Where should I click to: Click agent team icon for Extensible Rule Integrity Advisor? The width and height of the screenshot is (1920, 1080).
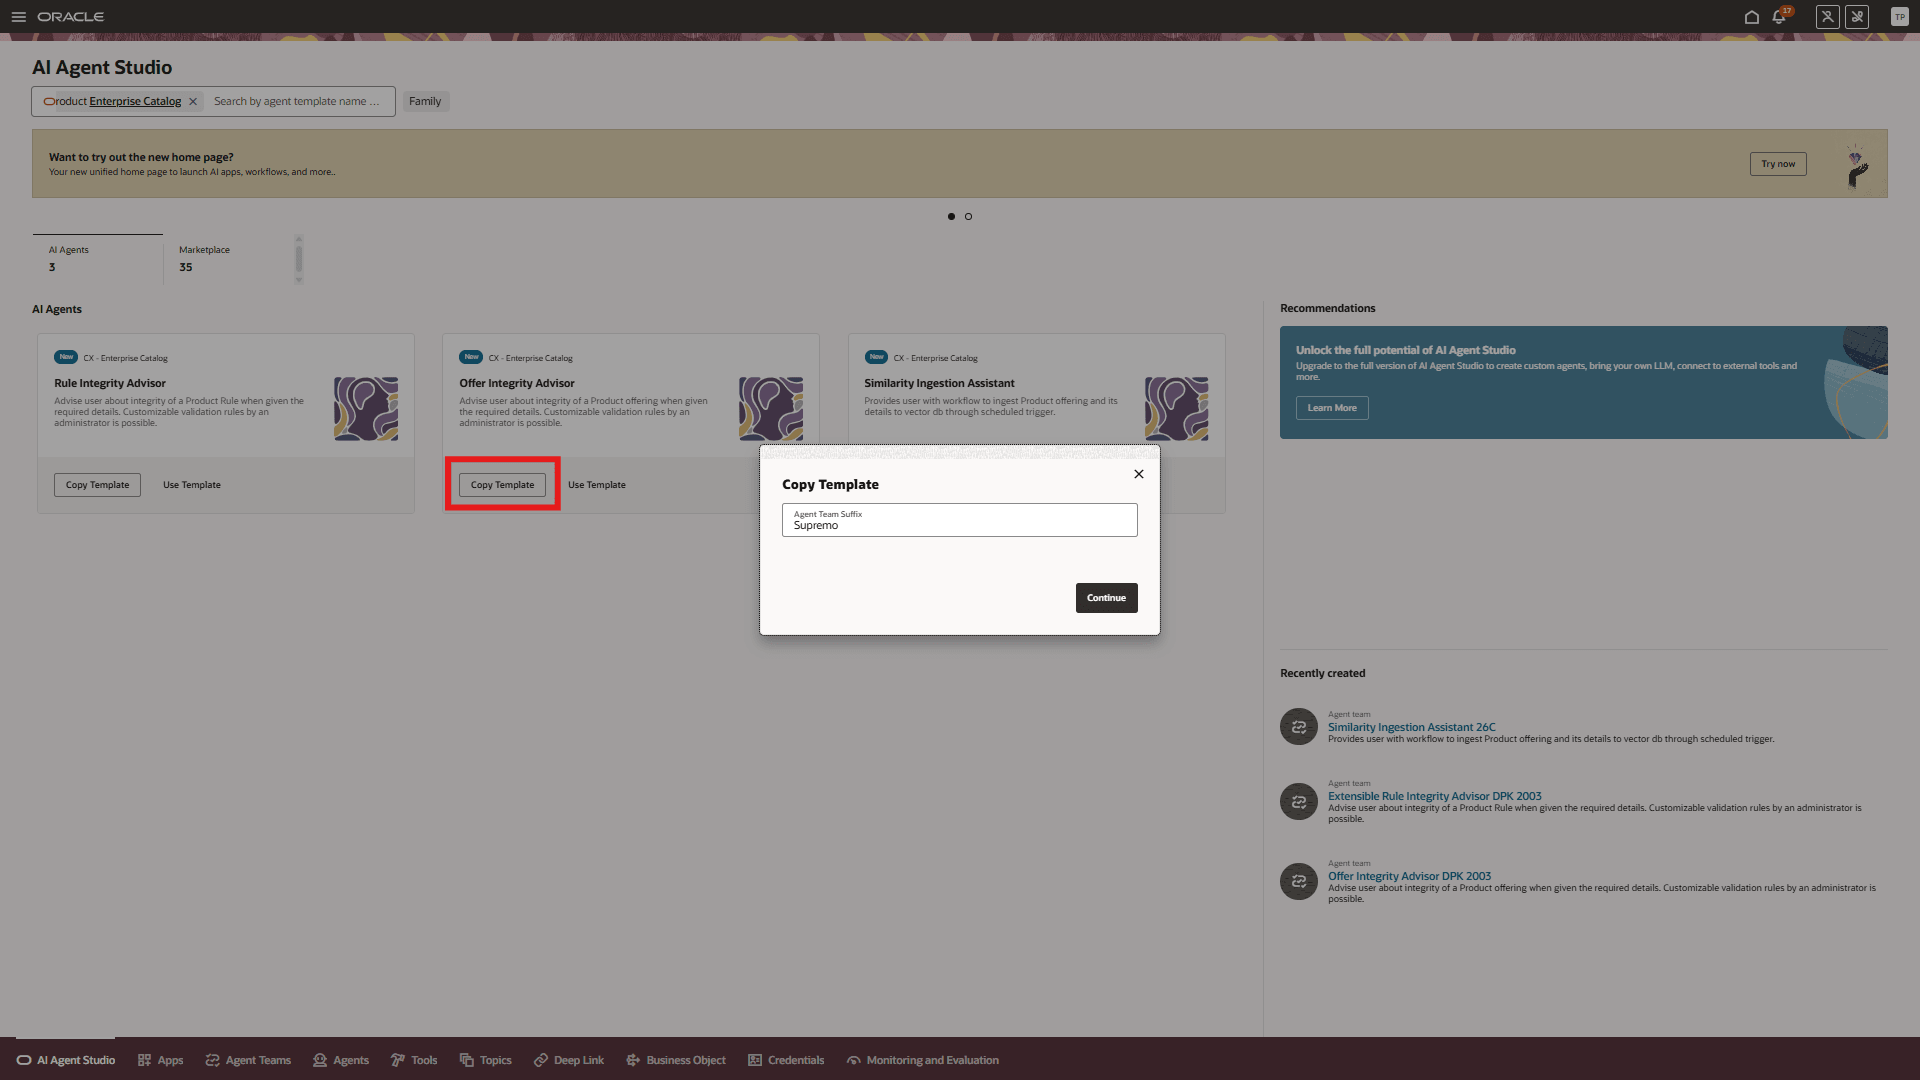coord(1299,802)
